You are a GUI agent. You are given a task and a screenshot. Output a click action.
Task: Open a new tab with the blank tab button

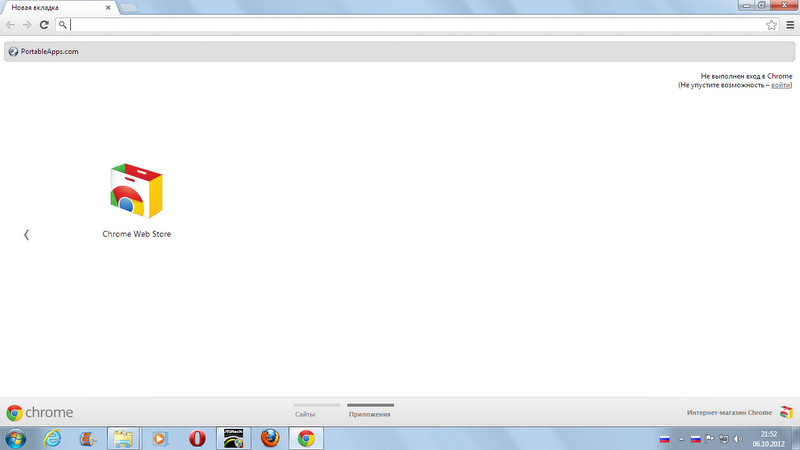point(129,8)
